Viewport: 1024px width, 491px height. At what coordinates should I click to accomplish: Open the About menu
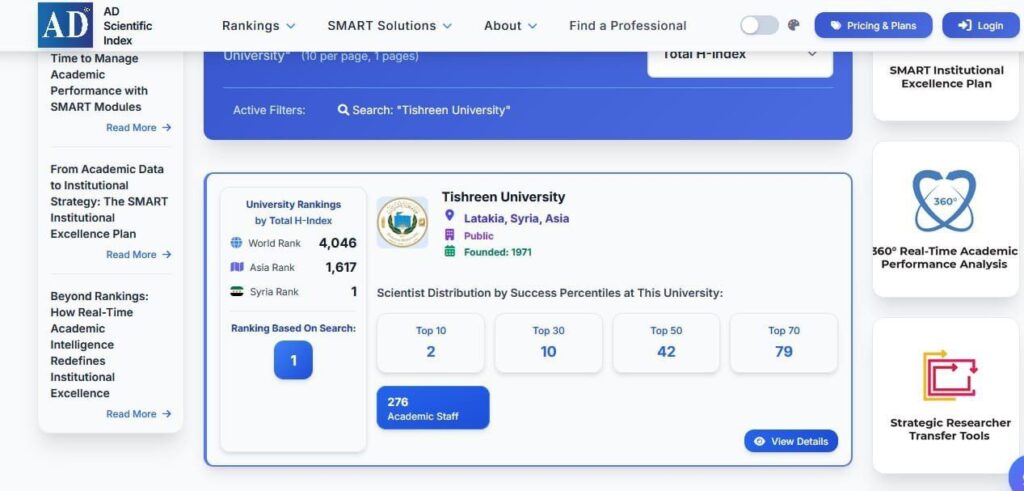(510, 26)
